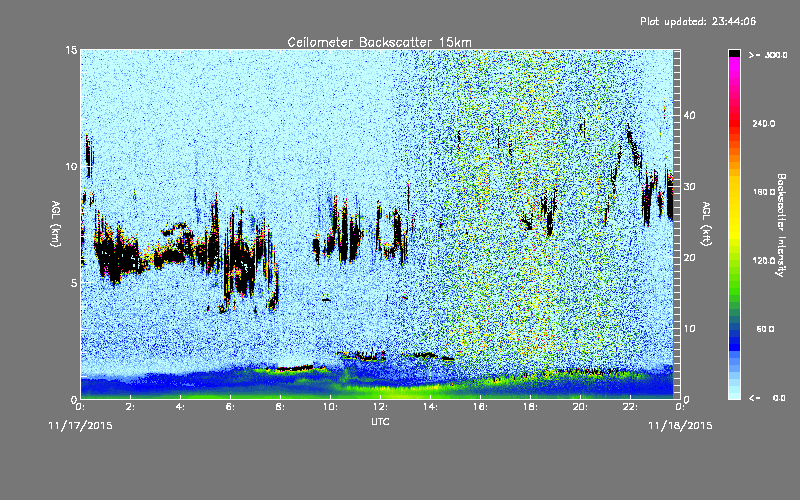
Task: Click the left AGL (km) axis label
Action: (x=55, y=224)
